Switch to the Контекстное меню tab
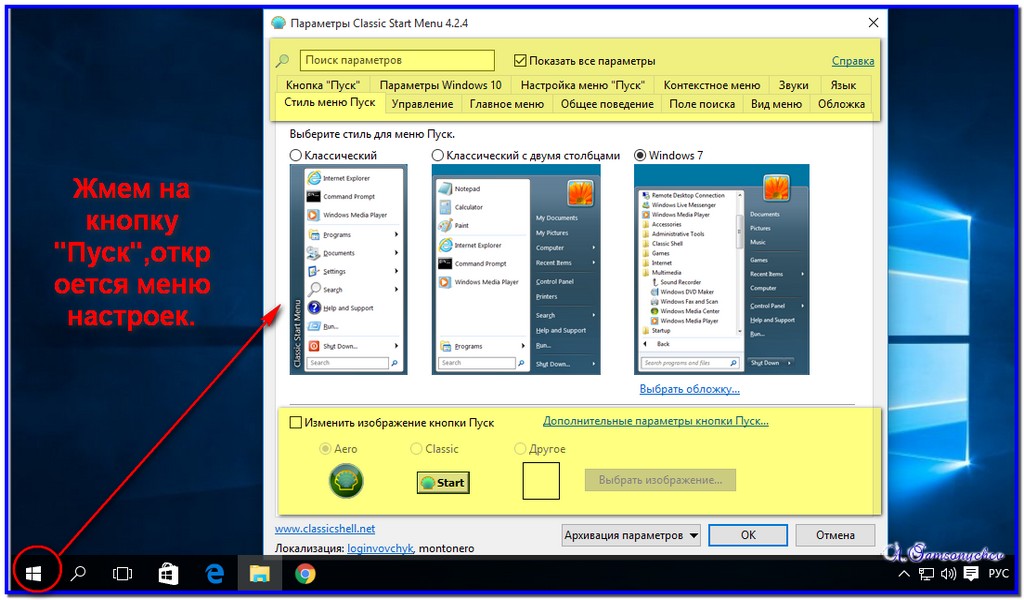The height and width of the screenshot is (600, 1024). pos(712,85)
